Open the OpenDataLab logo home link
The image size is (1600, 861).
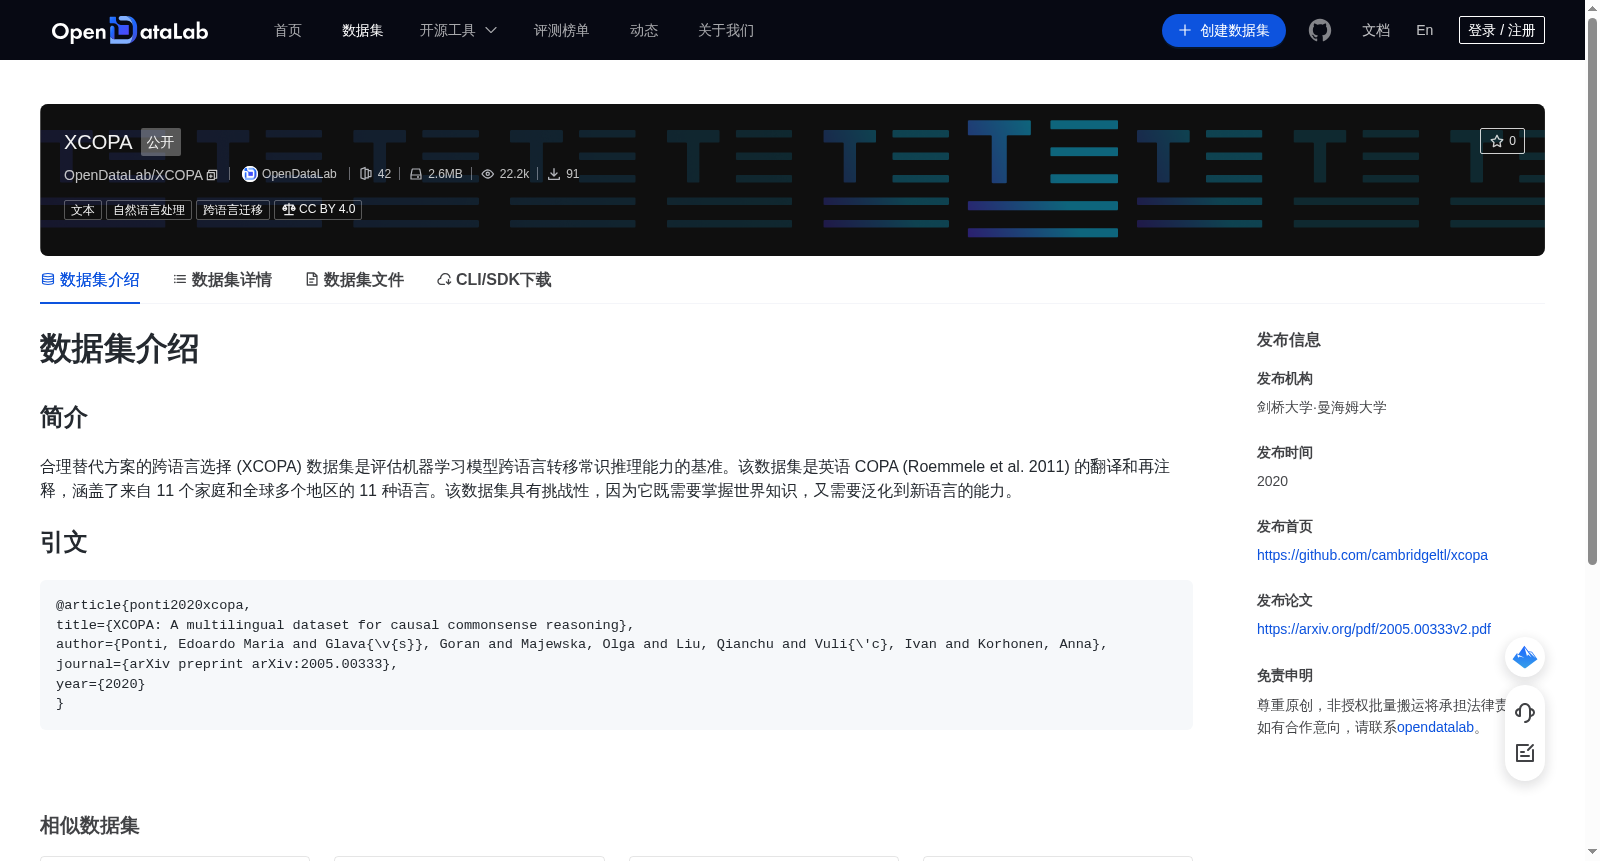(x=129, y=30)
